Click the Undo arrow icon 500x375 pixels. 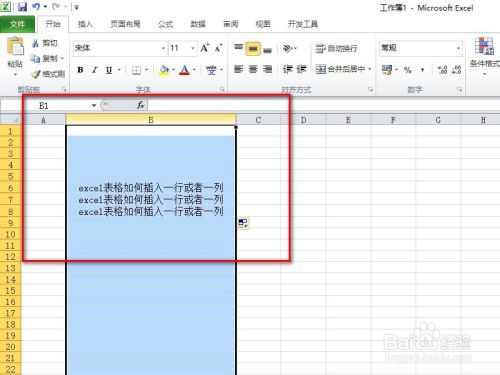[x=36, y=7]
